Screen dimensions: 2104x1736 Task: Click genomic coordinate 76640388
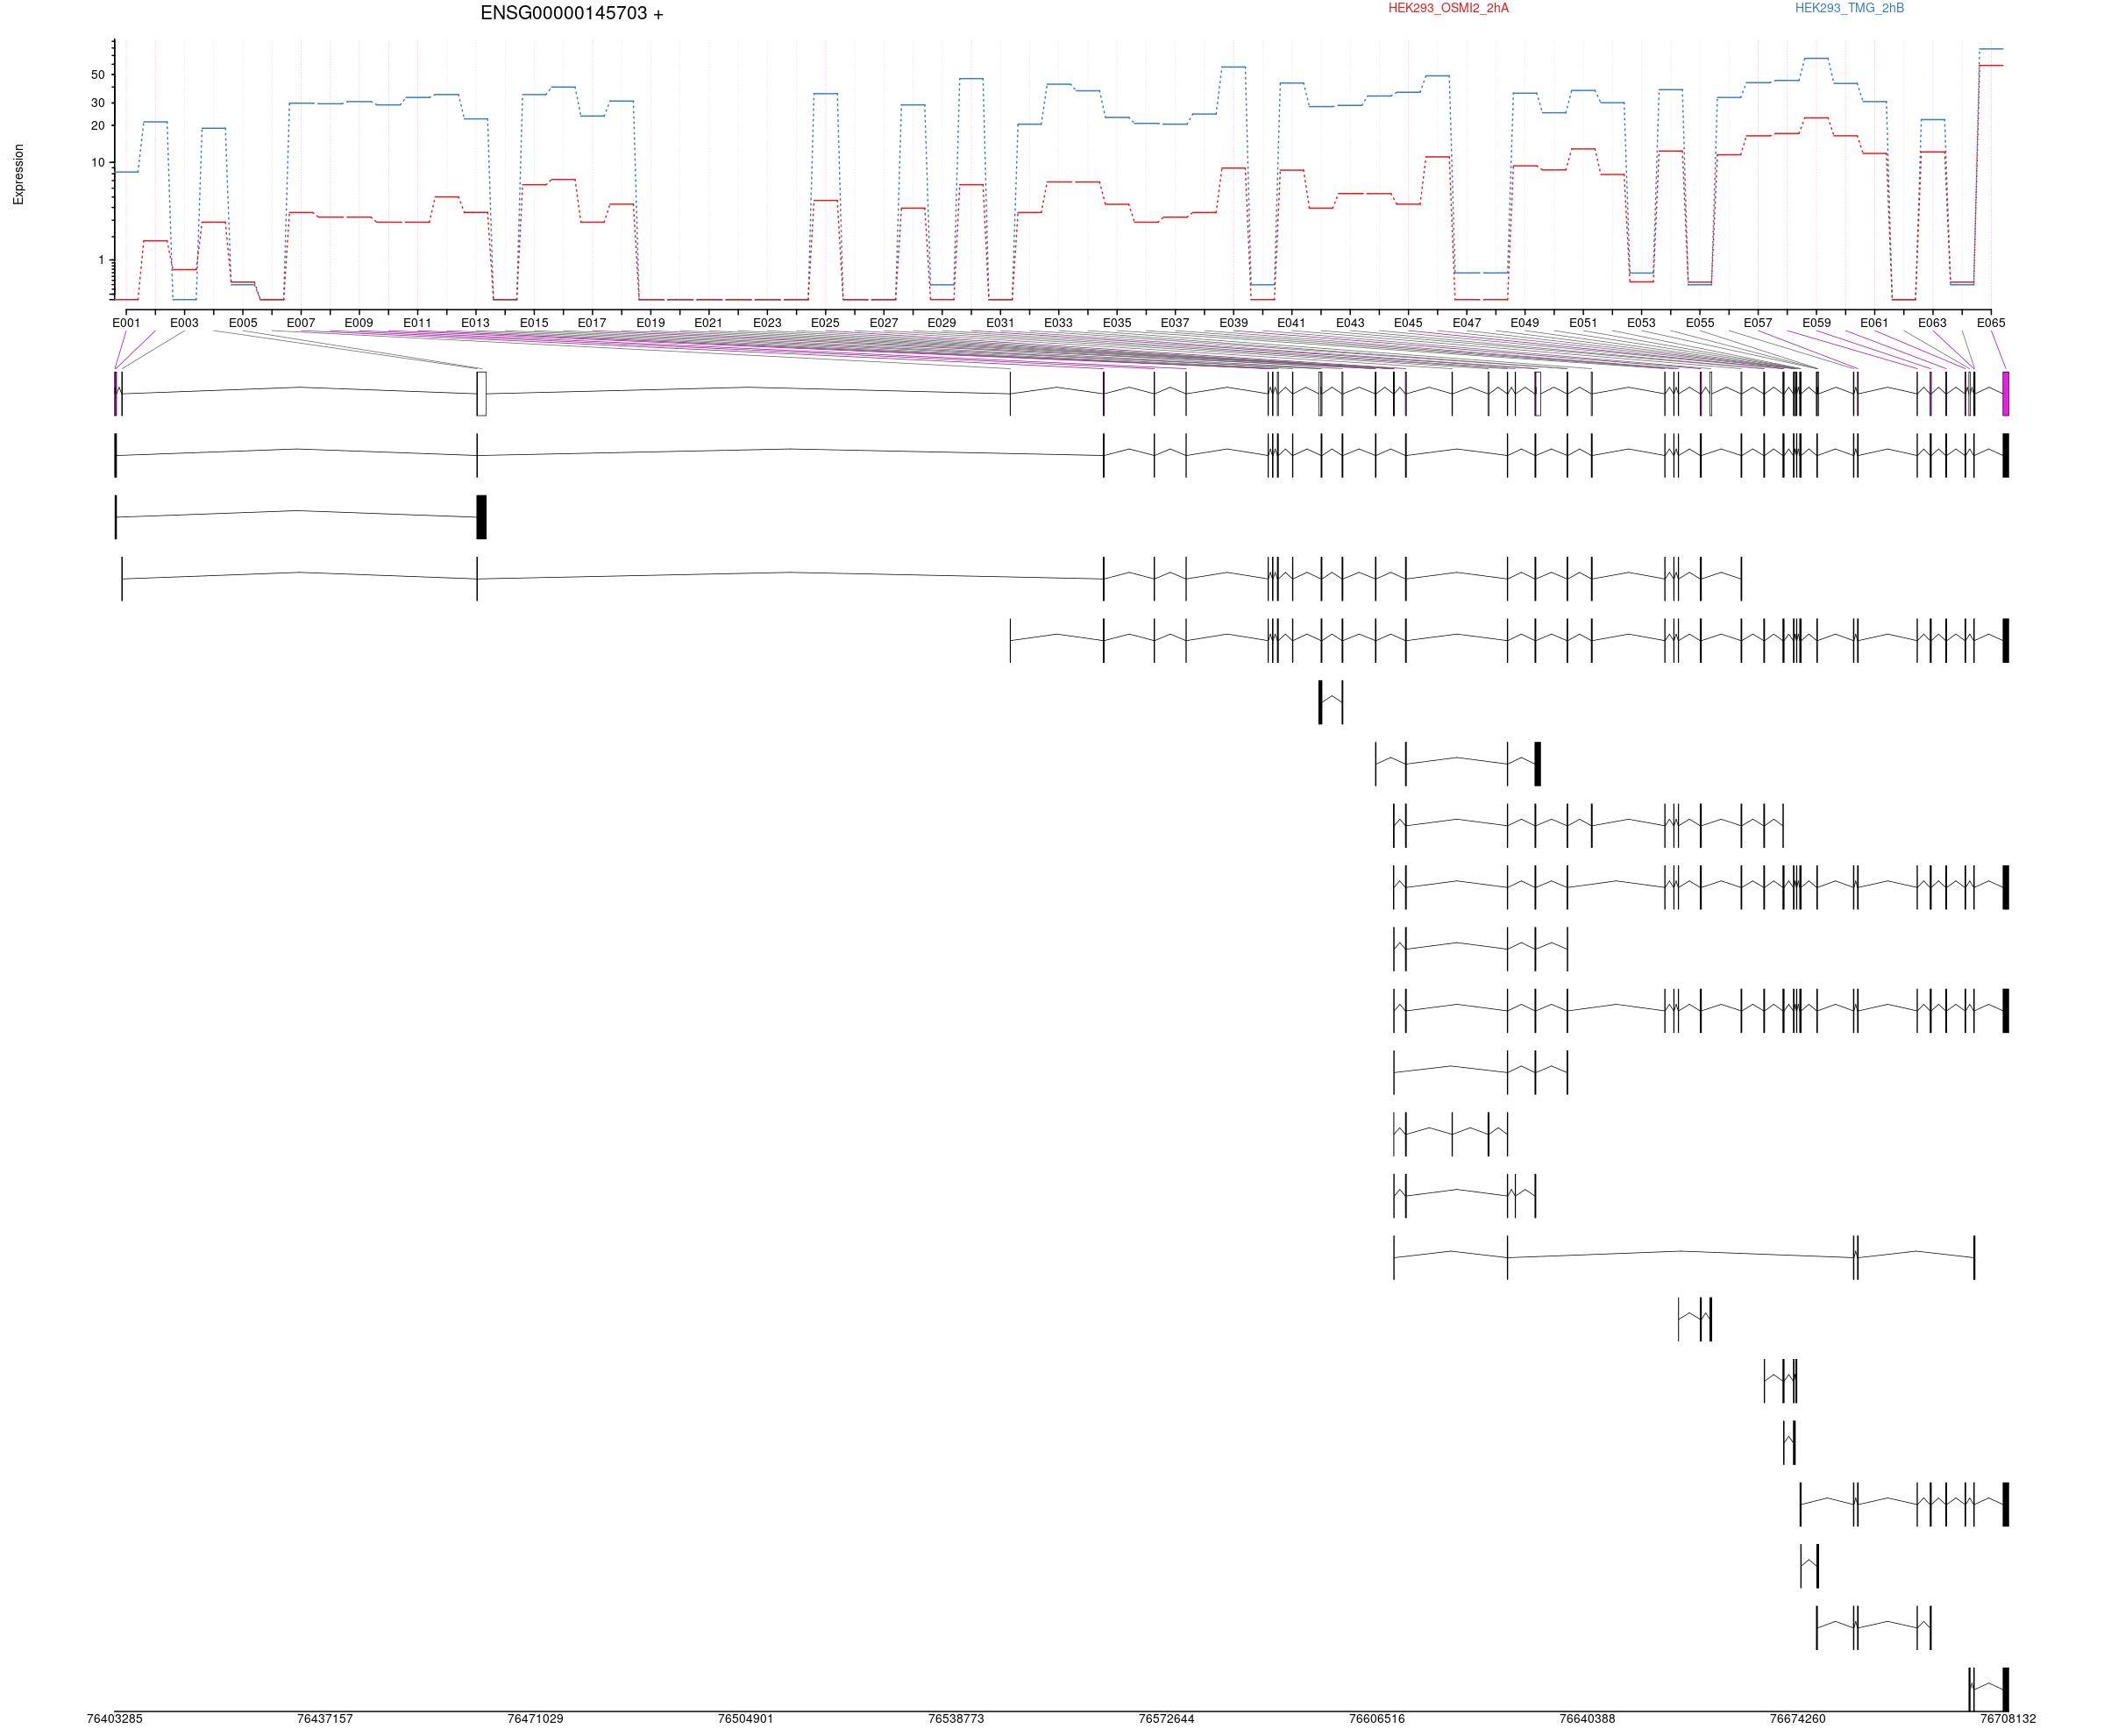(1587, 1719)
